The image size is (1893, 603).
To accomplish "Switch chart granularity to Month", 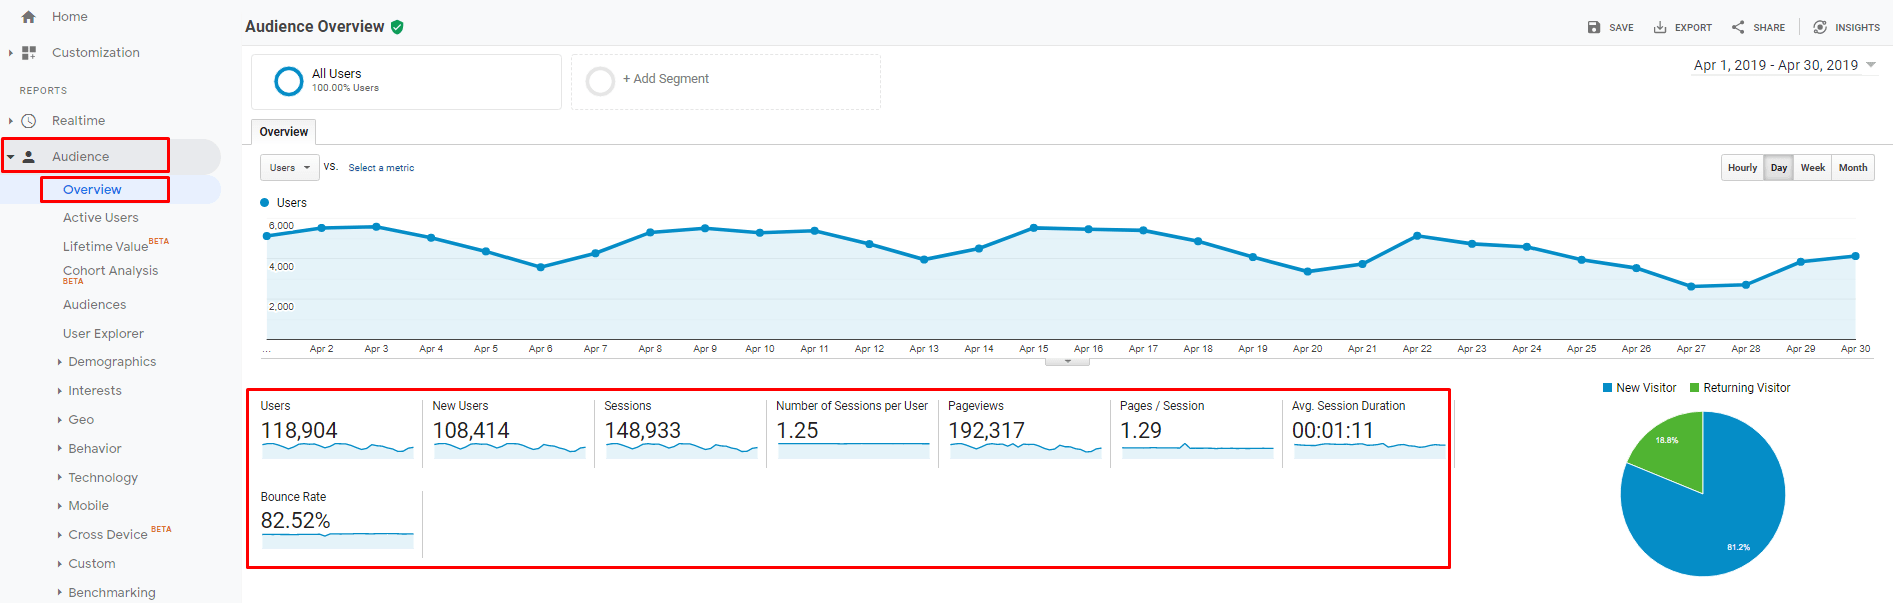I will pyautogui.click(x=1852, y=168).
